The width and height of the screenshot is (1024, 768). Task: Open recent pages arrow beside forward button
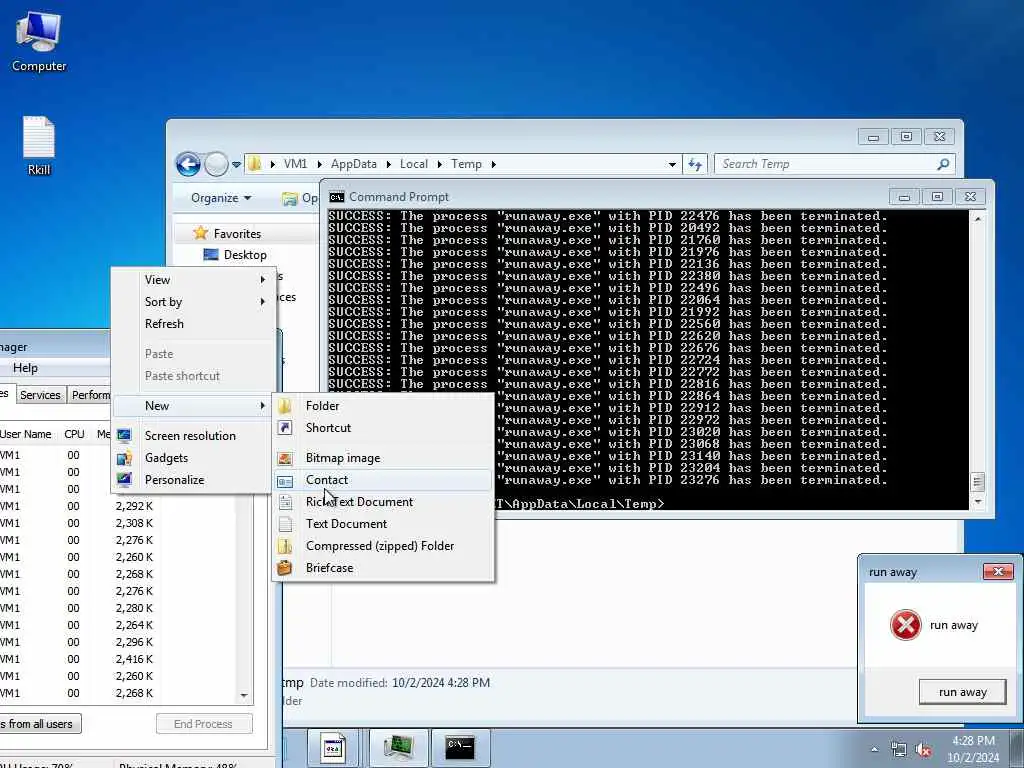click(x=236, y=165)
